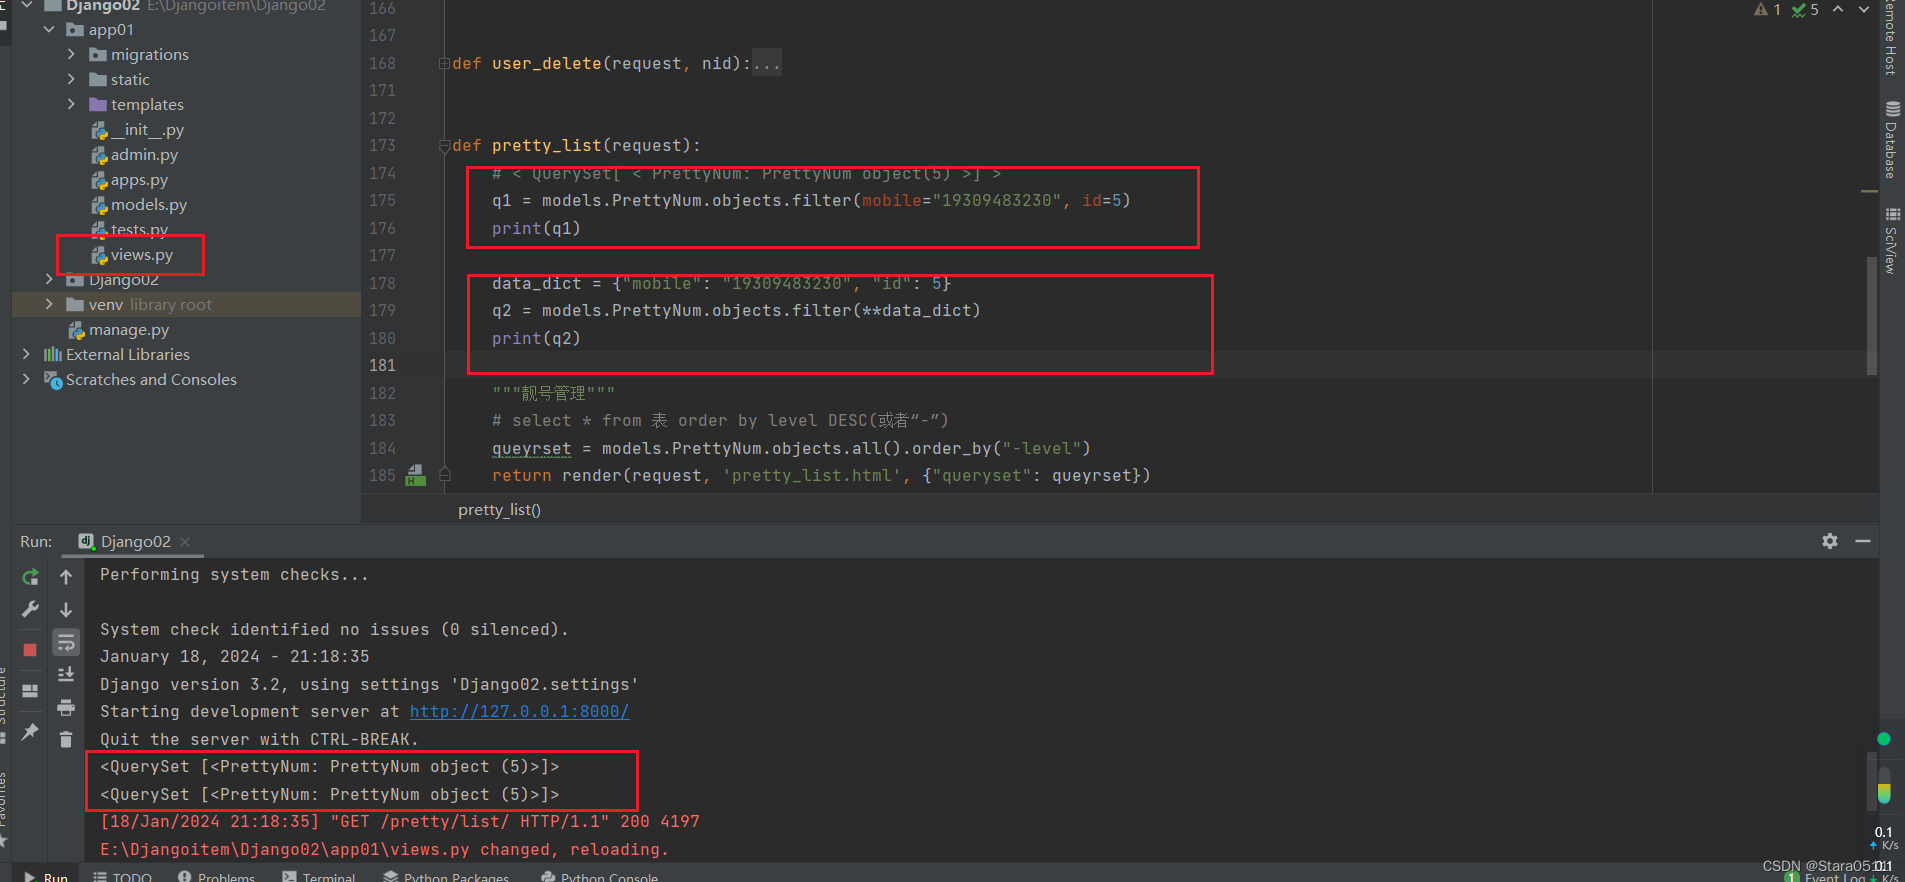Close the Django02 run tab
This screenshot has height=882, width=1905.
pos(185,541)
